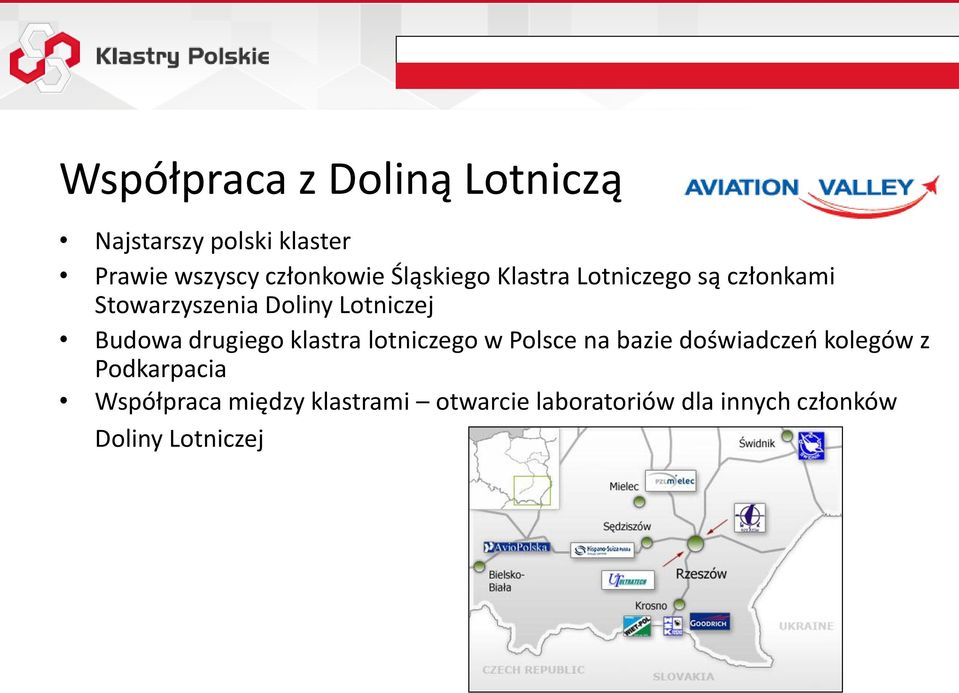
Task: Click the Klastry Polskie hexagon logo icon
Action: coord(45,57)
